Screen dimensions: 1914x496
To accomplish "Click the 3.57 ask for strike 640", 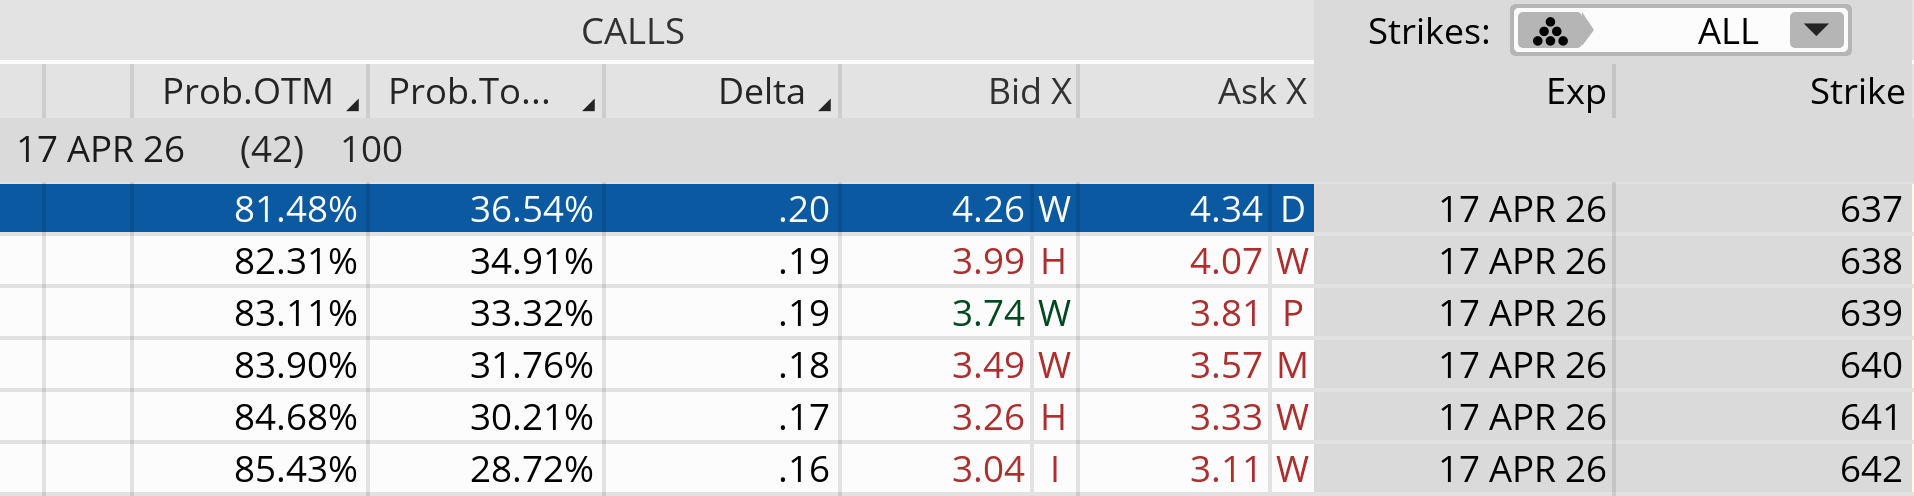I will coord(1226,365).
